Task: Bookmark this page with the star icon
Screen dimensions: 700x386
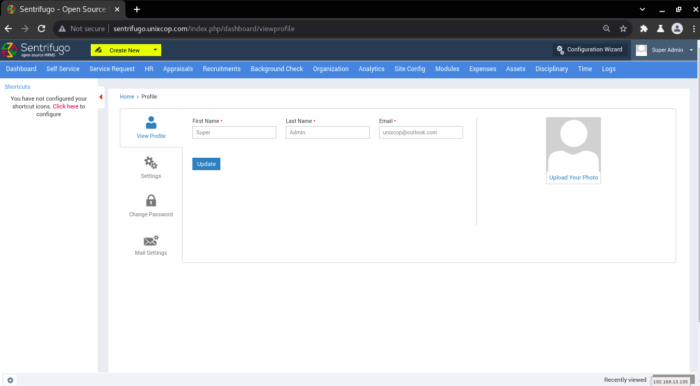Action: pyautogui.click(x=623, y=29)
